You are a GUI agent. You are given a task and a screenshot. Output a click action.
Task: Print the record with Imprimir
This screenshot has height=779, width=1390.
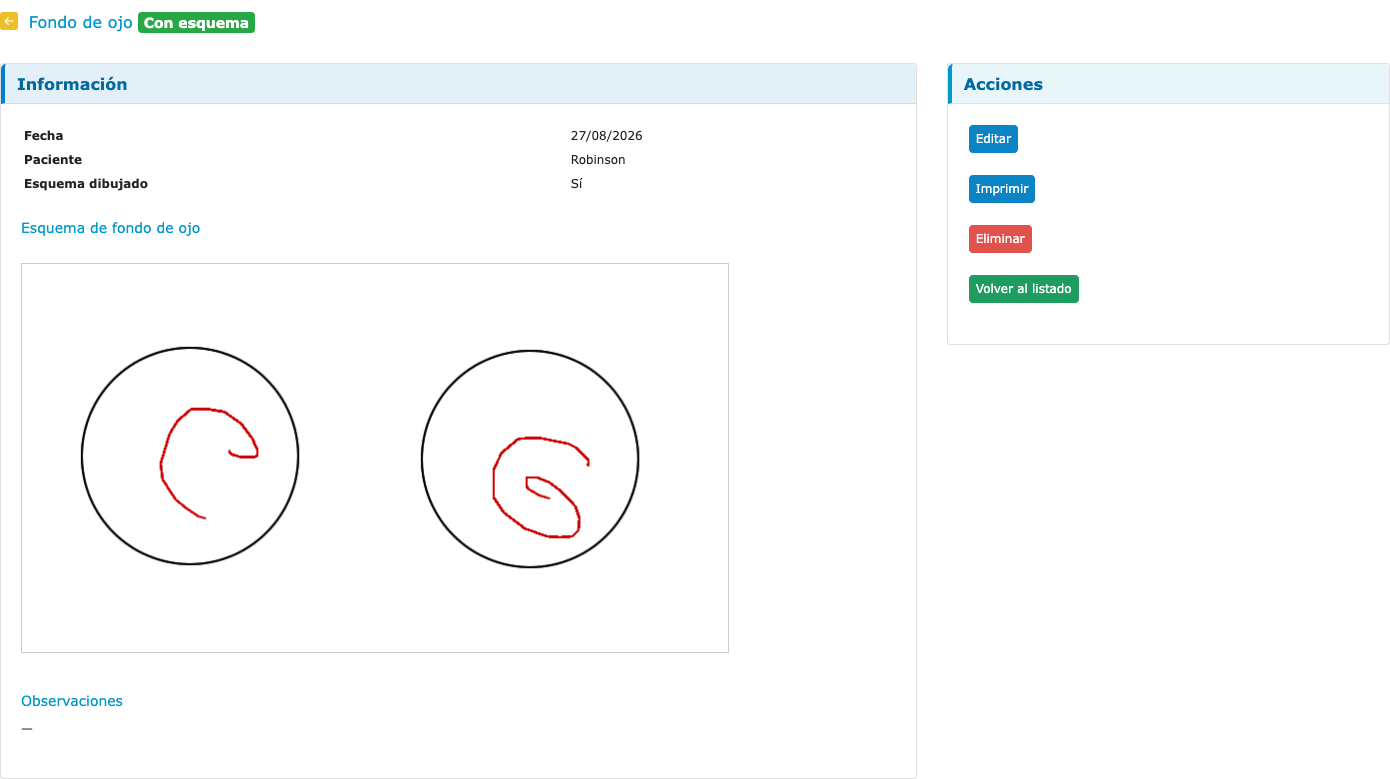pyautogui.click(x=1002, y=189)
